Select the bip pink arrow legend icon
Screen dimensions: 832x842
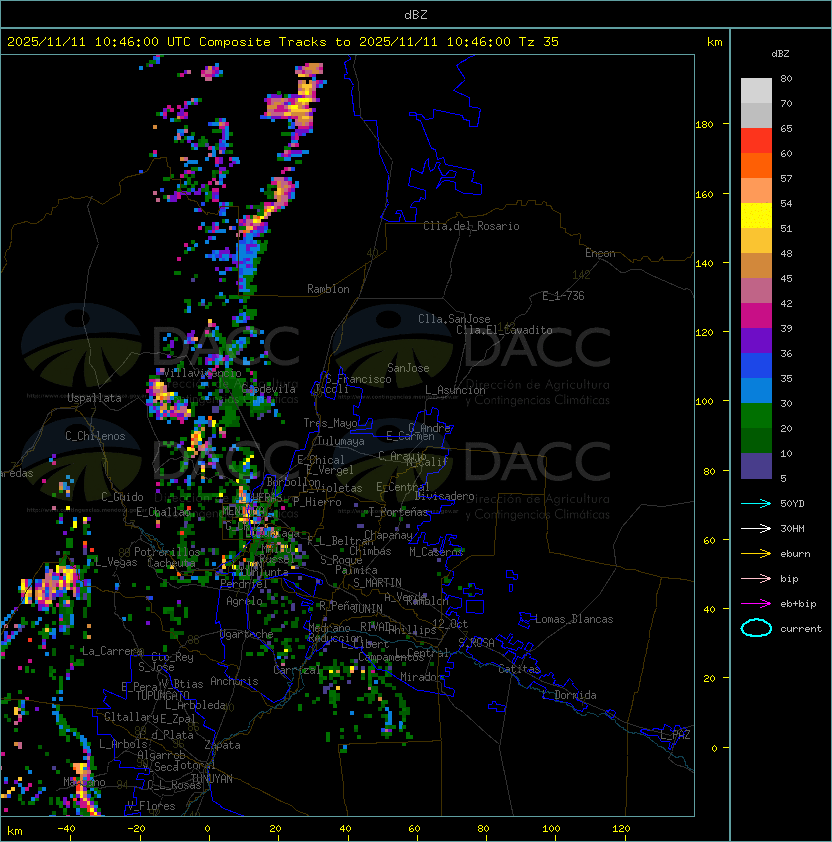click(x=756, y=578)
